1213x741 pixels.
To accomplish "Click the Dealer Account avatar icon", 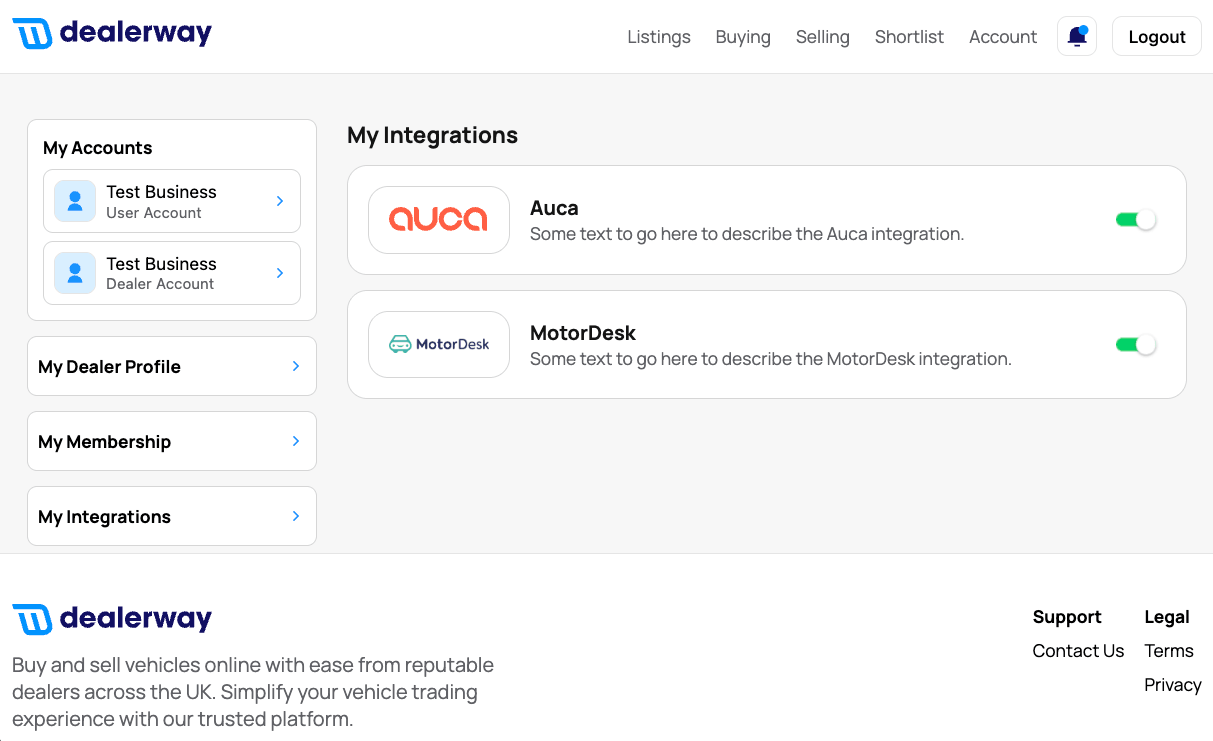I will tap(75, 273).
